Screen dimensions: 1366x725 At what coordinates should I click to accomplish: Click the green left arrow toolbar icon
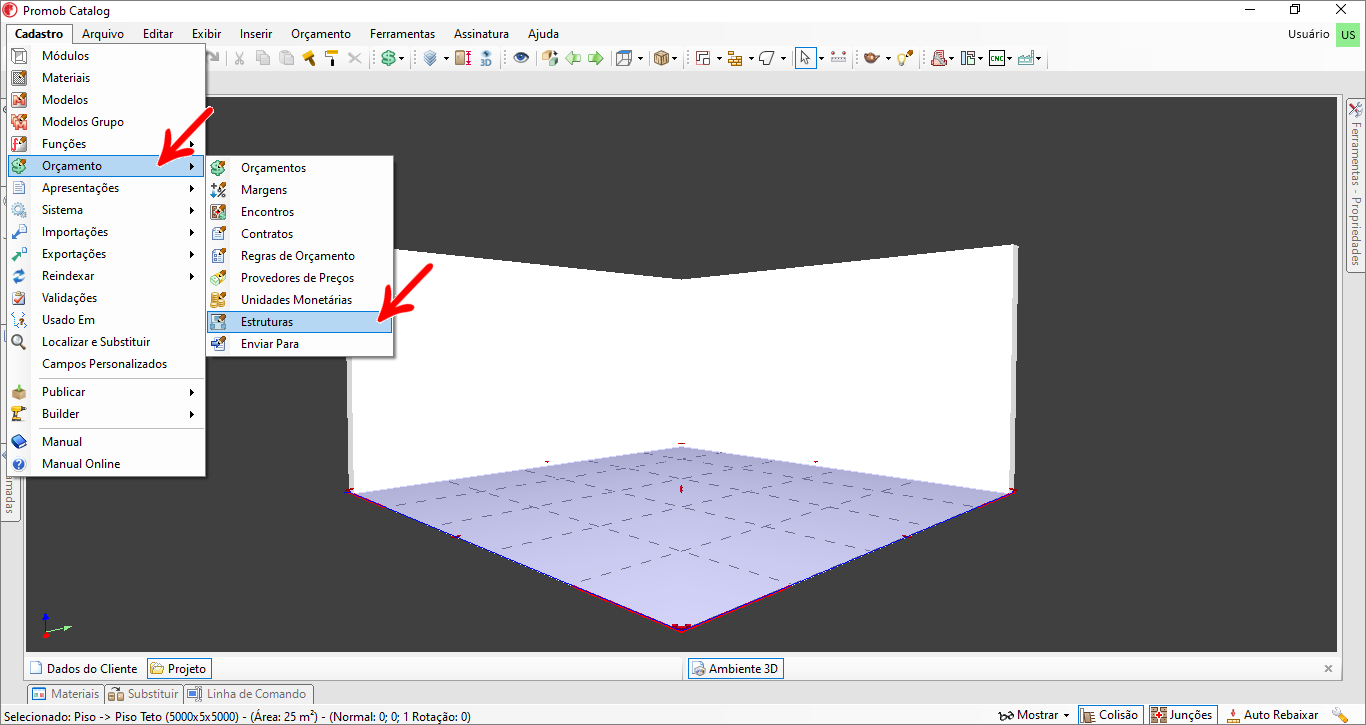[573, 58]
